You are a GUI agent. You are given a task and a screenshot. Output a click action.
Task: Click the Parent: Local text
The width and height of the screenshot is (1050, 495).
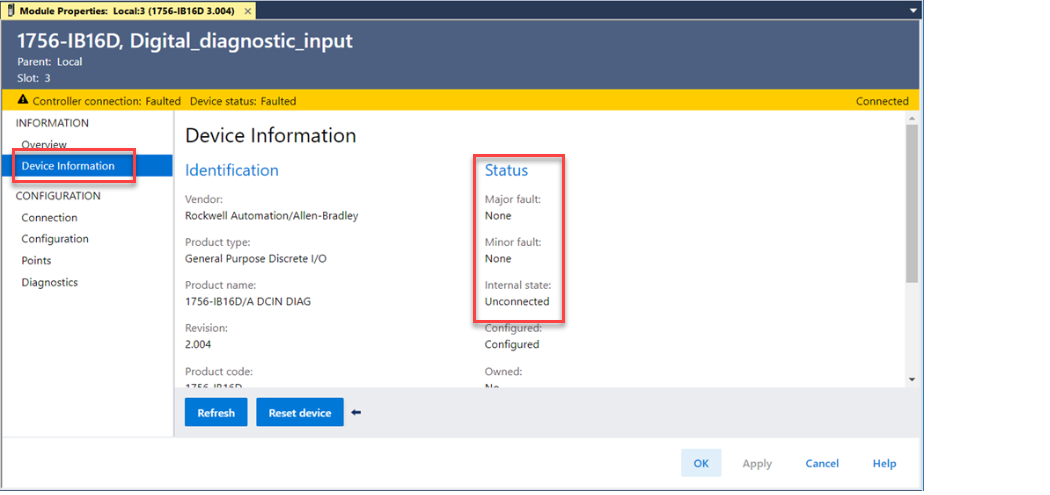pyautogui.click(x=50, y=62)
